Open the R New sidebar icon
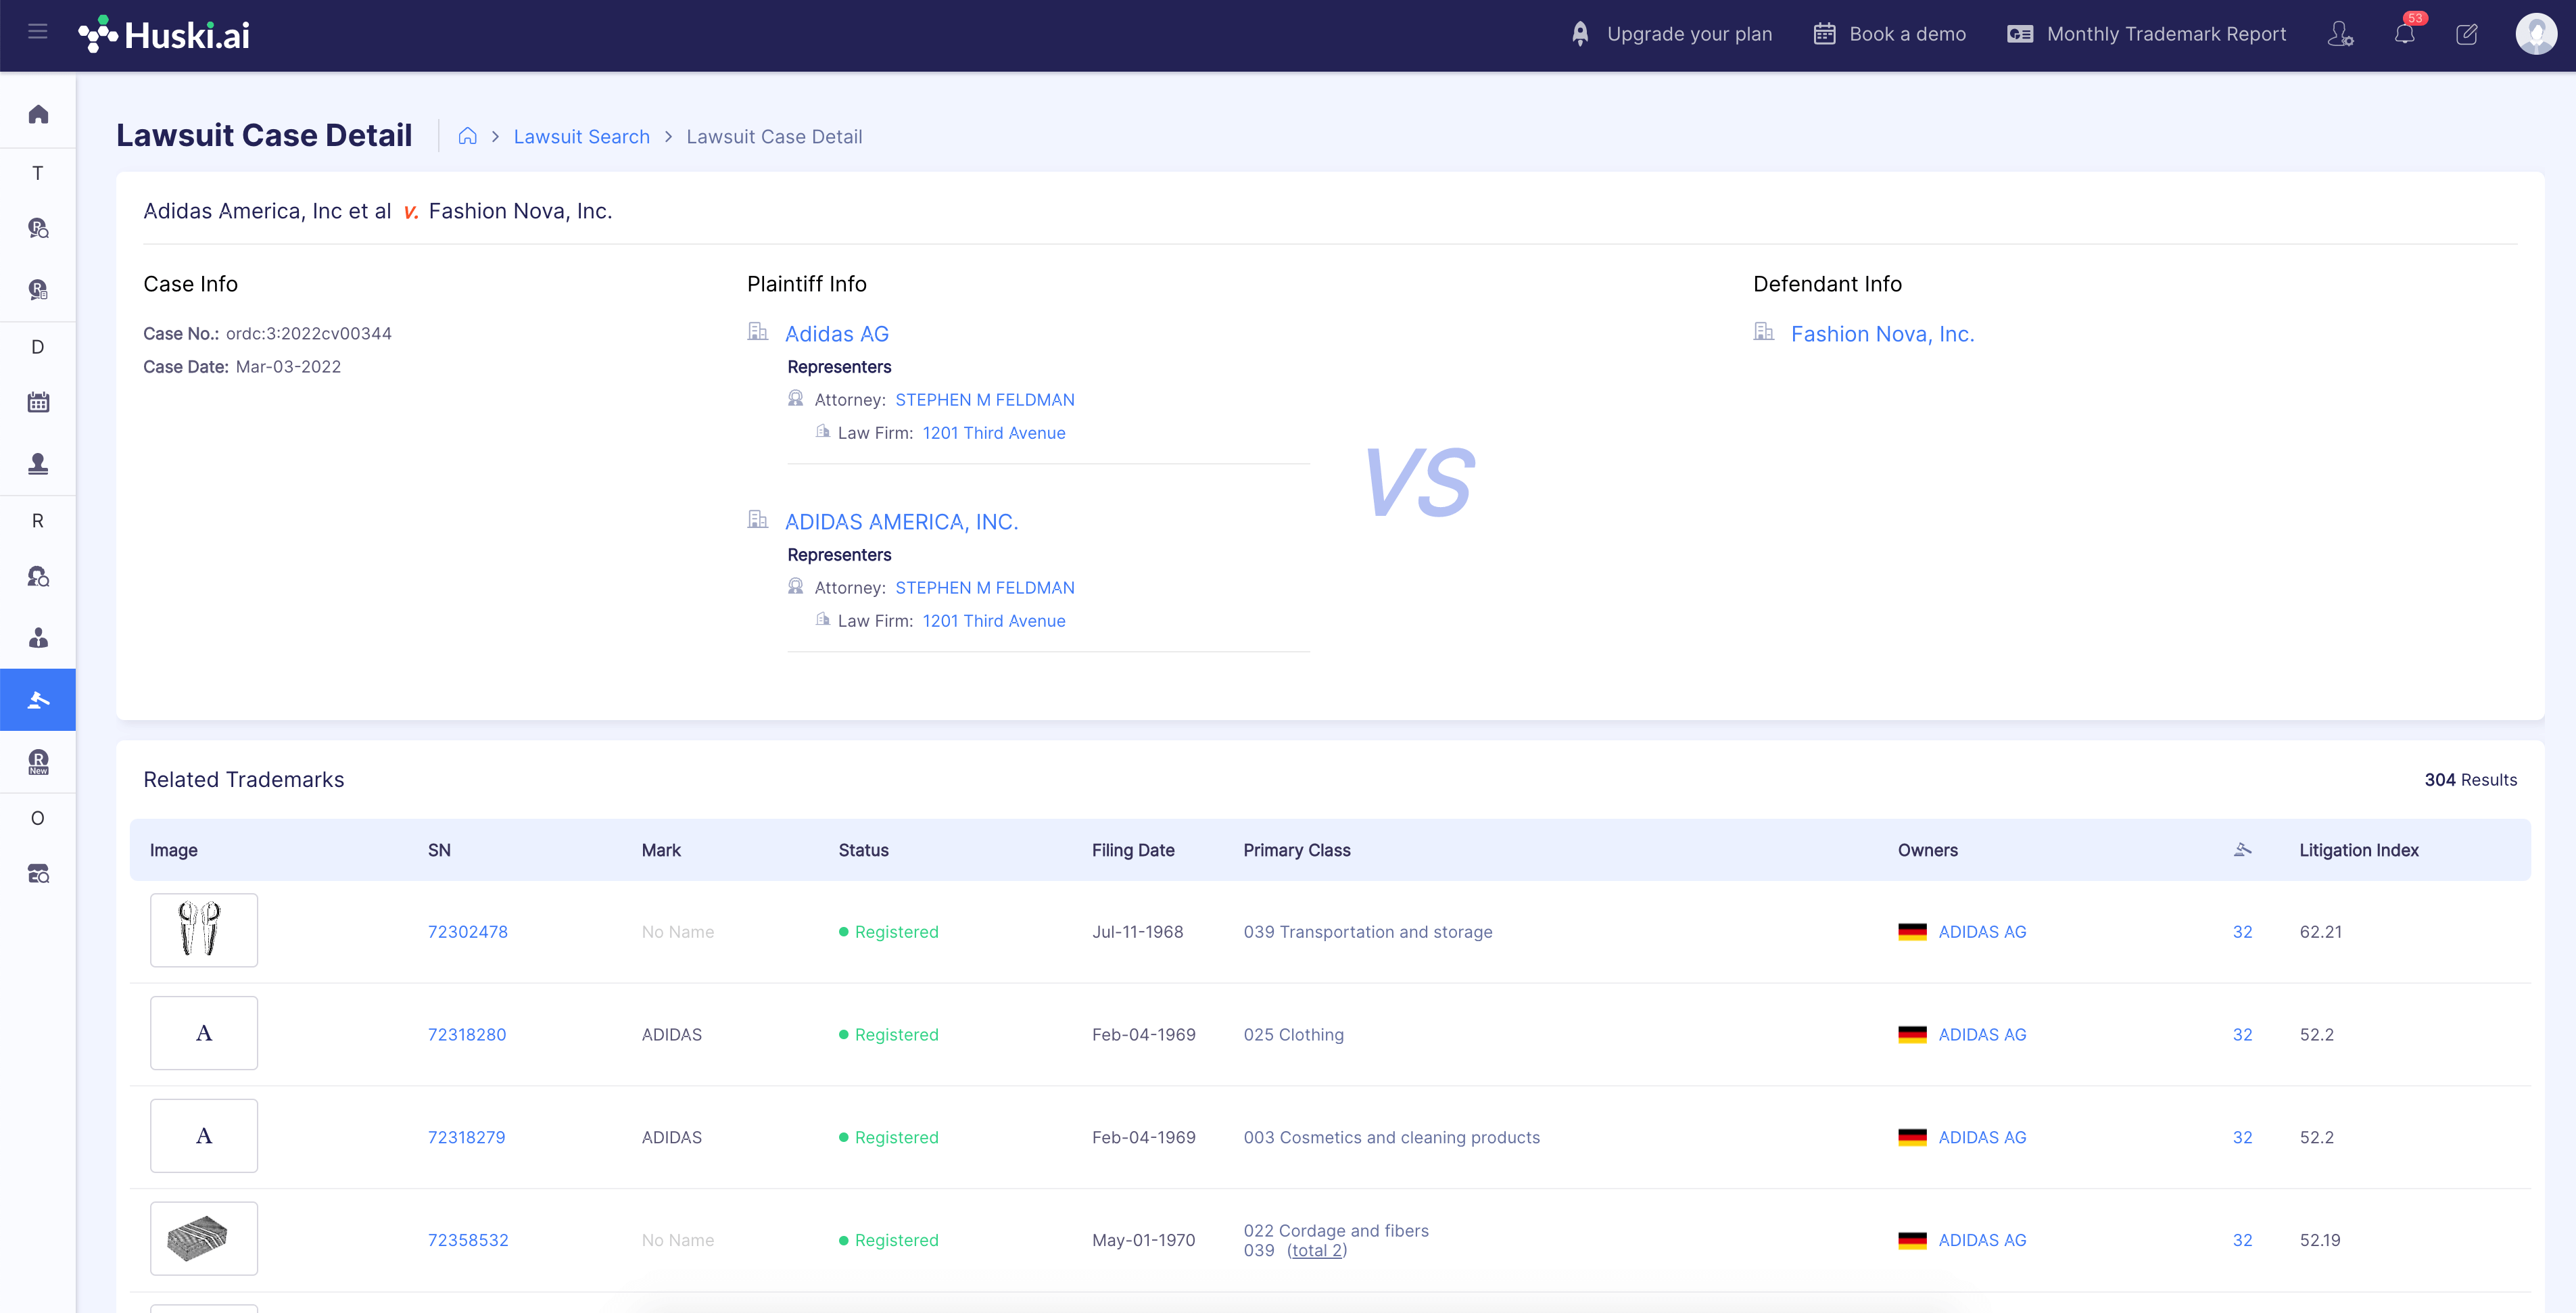This screenshot has width=2576, height=1313. coord(38,762)
